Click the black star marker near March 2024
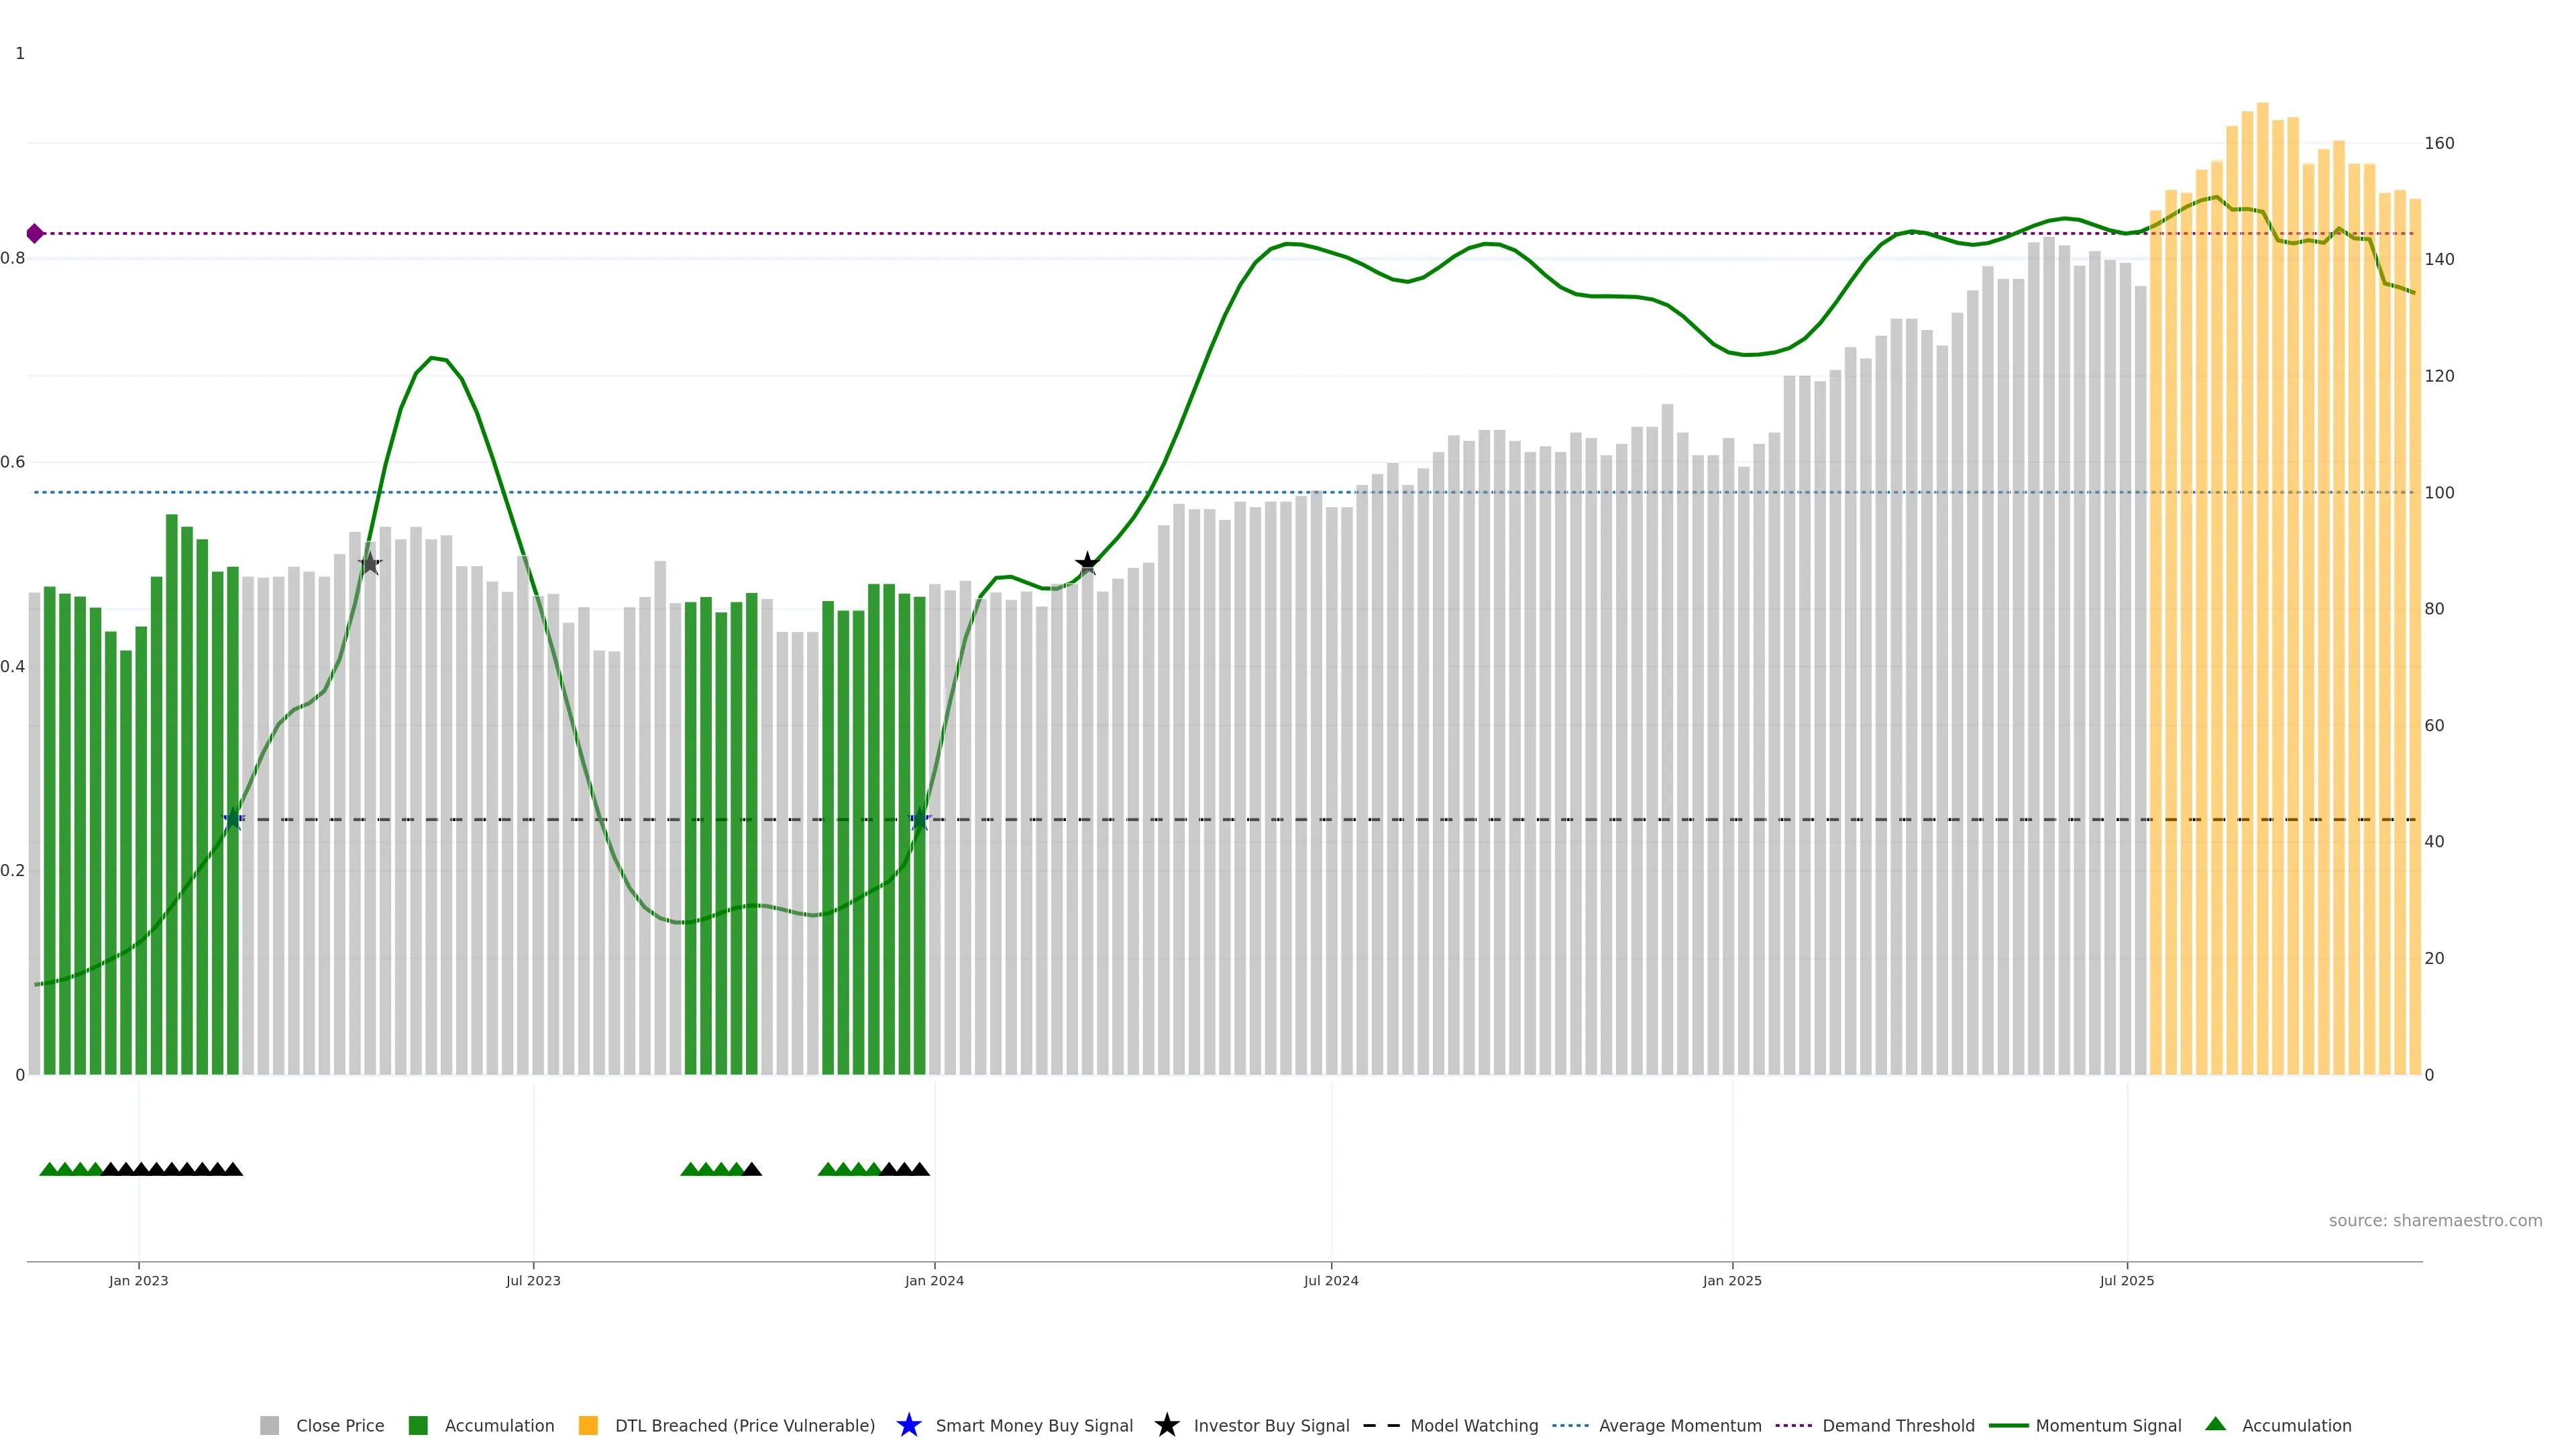The width and height of the screenshot is (2576, 1449). click(x=1087, y=564)
